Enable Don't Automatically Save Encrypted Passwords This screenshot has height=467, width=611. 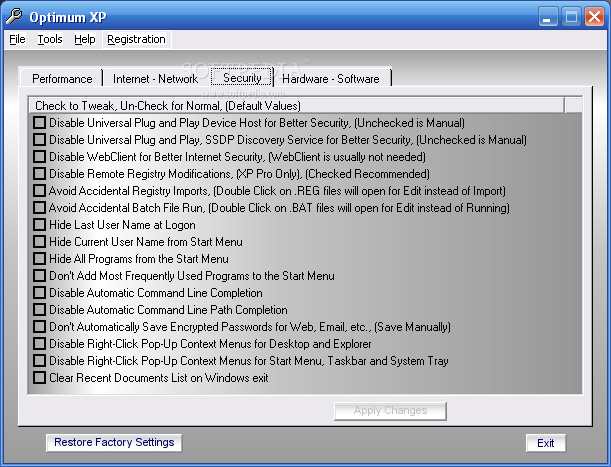(x=39, y=326)
